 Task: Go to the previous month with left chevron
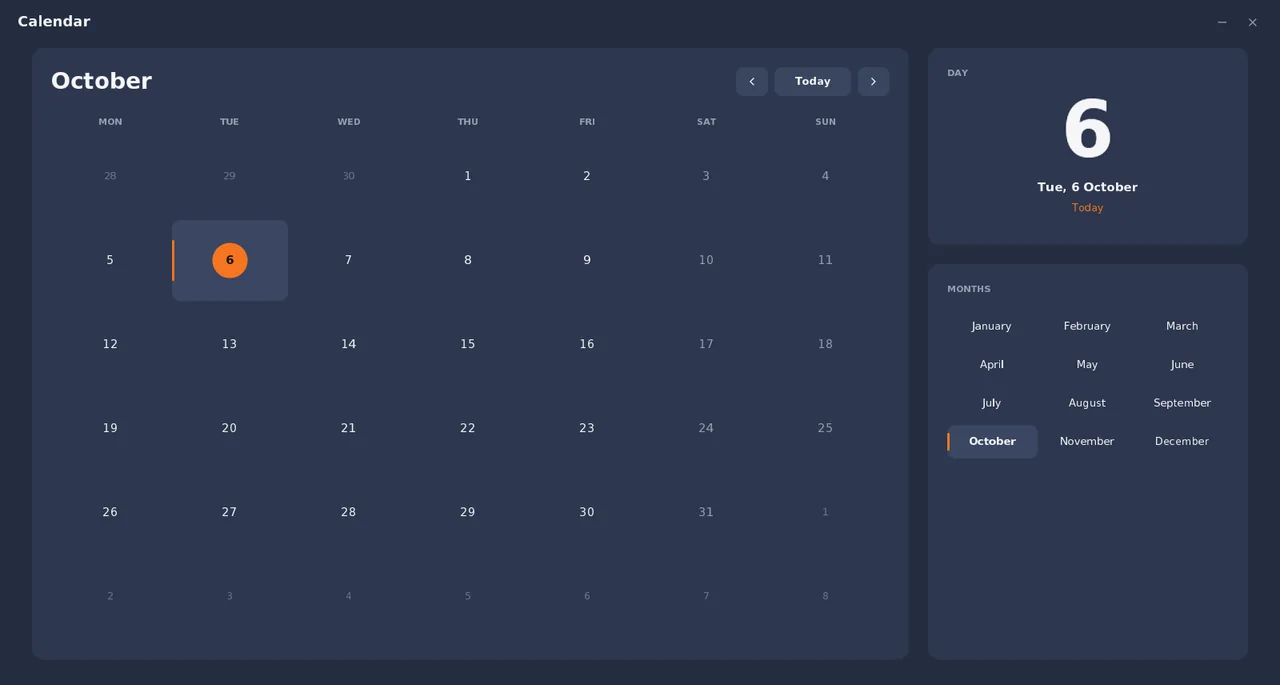pos(752,82)
